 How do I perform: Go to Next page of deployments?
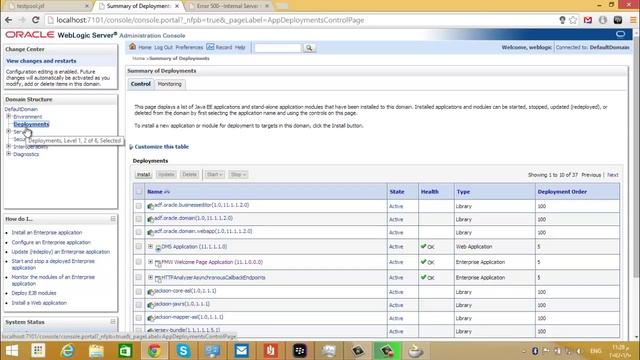coord(613,175)
